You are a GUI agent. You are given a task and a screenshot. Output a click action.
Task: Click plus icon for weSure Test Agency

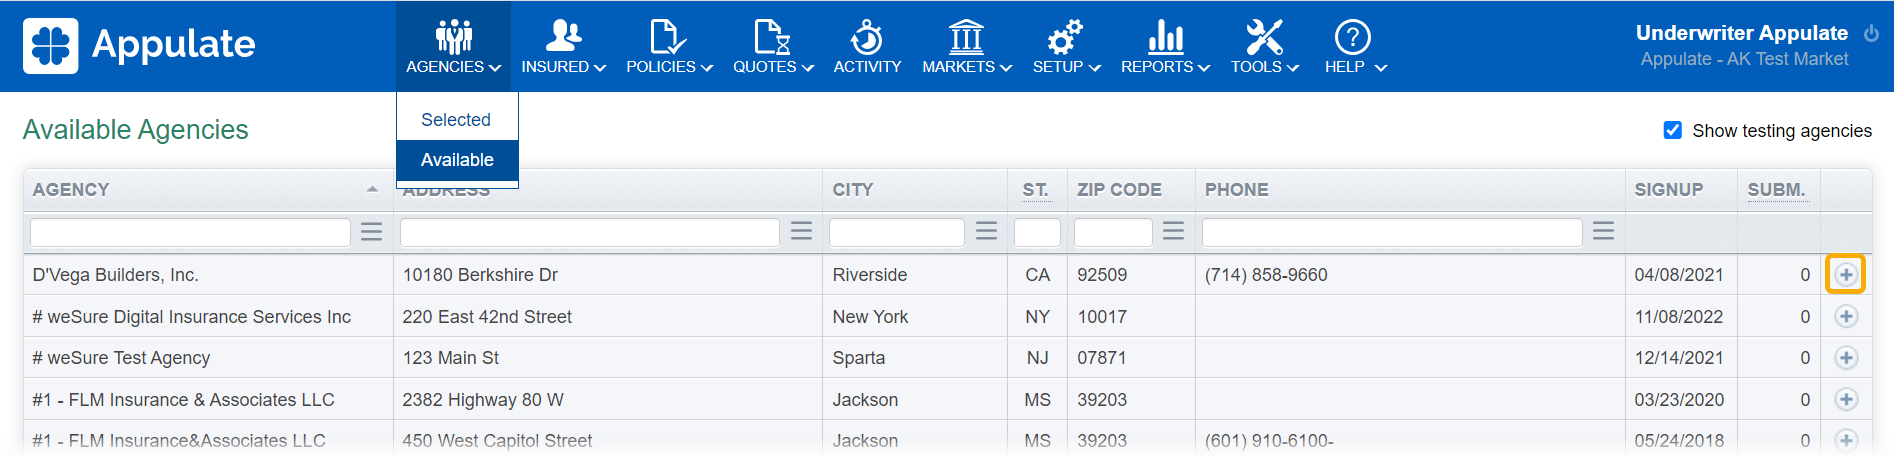[1845, 358]
